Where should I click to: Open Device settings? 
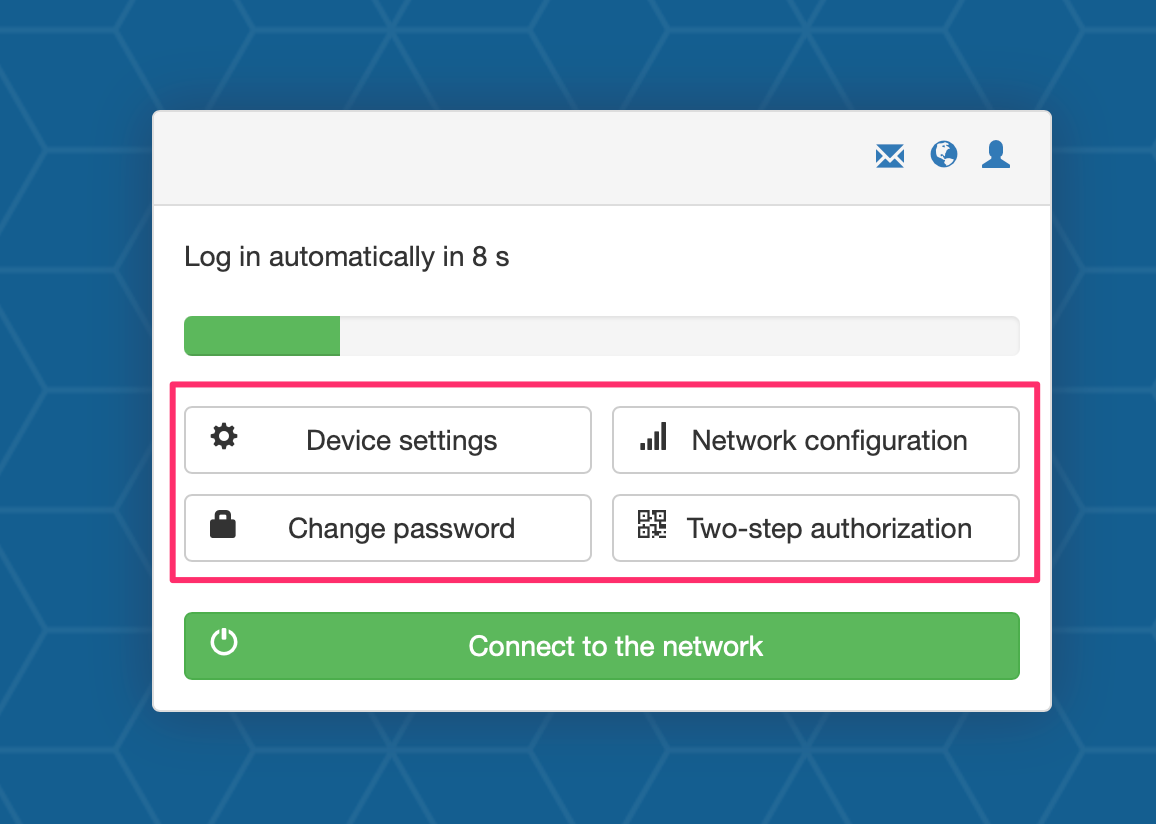pos(388,440)
